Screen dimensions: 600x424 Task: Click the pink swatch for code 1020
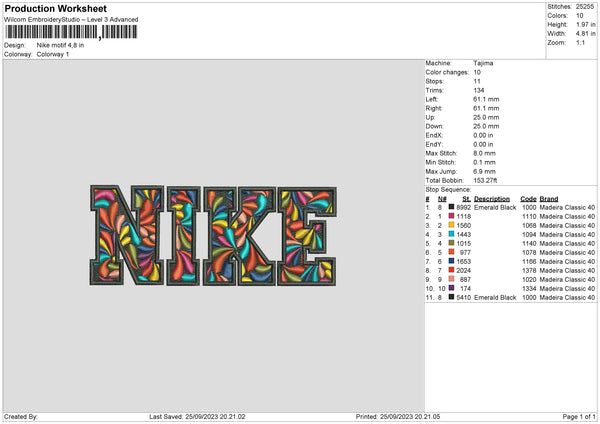coord(451,279)
